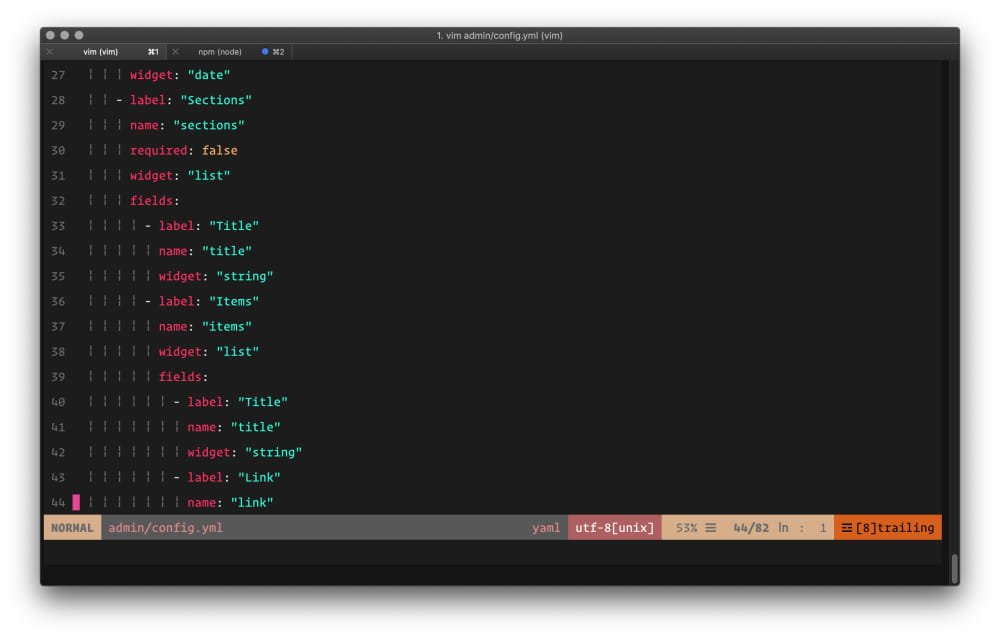Click the fields: key on line 39
1000x639 pixels.
(183, 377)
